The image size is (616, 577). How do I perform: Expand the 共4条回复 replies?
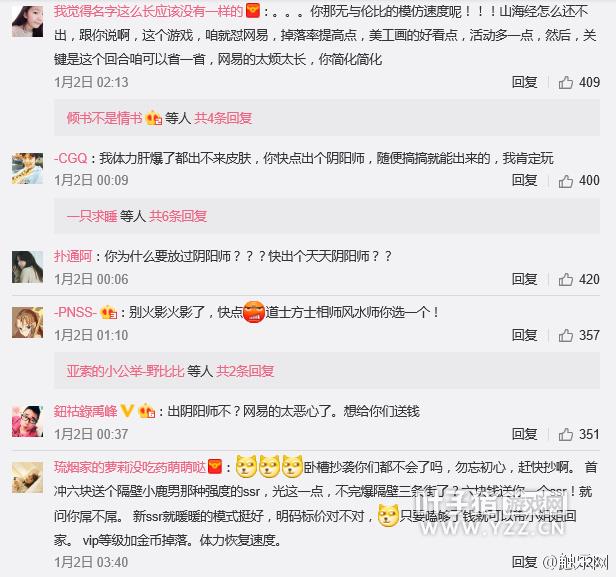point(223,118)
